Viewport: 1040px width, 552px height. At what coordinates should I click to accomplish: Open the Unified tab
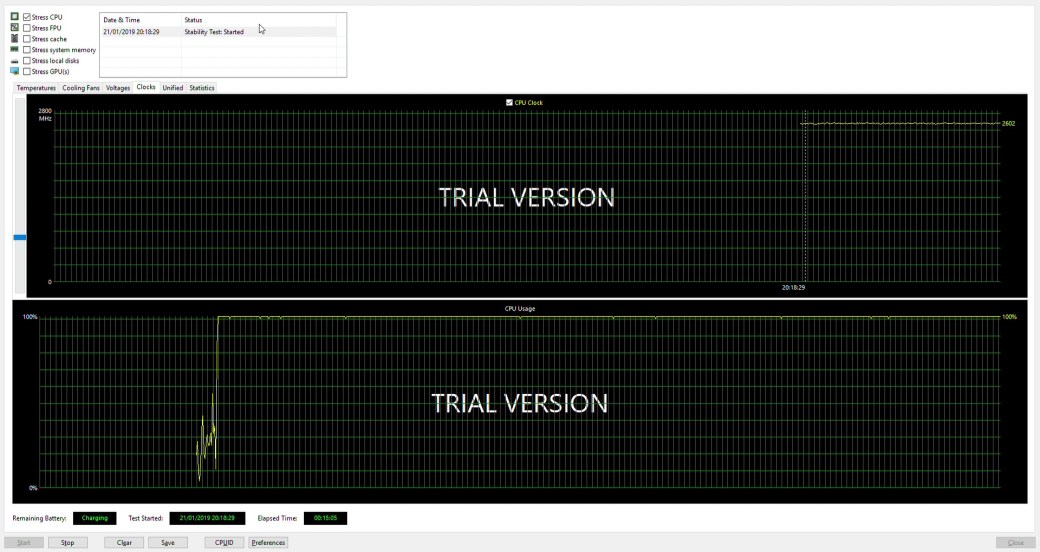173,88
